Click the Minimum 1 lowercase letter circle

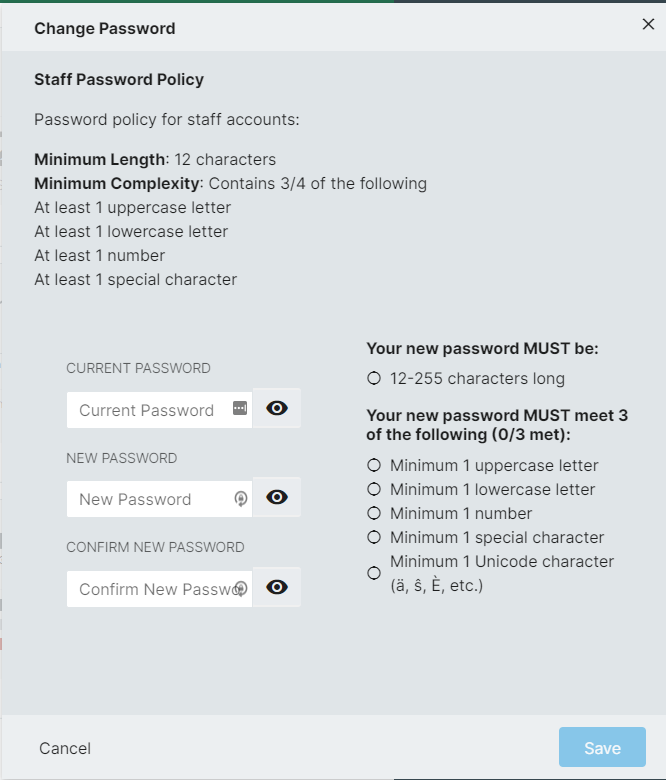pos(374,489)
